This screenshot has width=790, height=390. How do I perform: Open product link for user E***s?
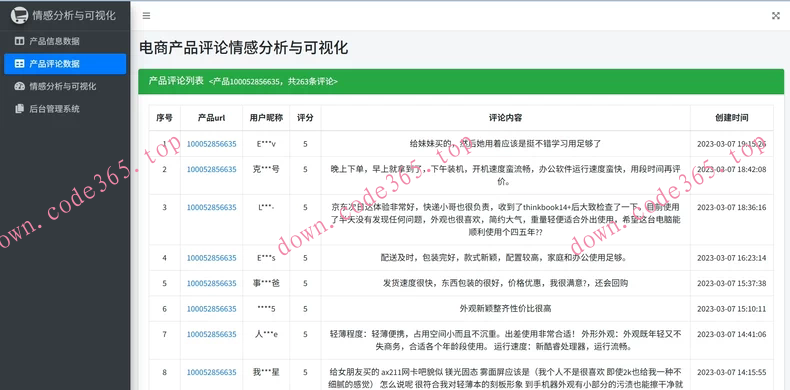click(212, 258)
